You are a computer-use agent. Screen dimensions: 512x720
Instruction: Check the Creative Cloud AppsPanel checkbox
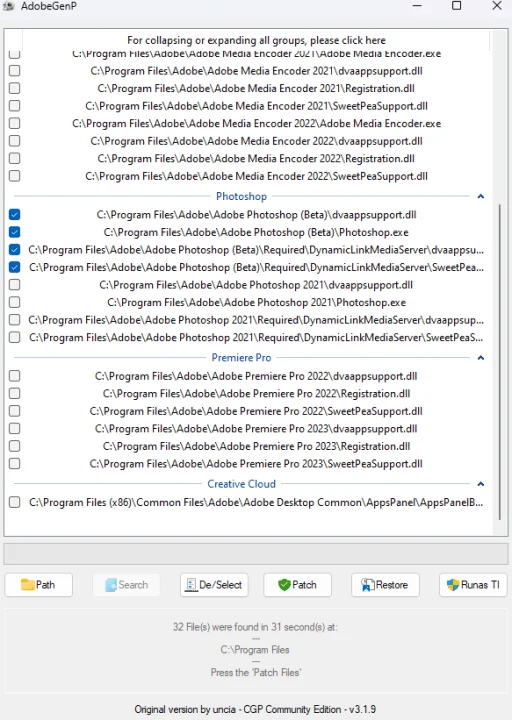click(15, 502)
